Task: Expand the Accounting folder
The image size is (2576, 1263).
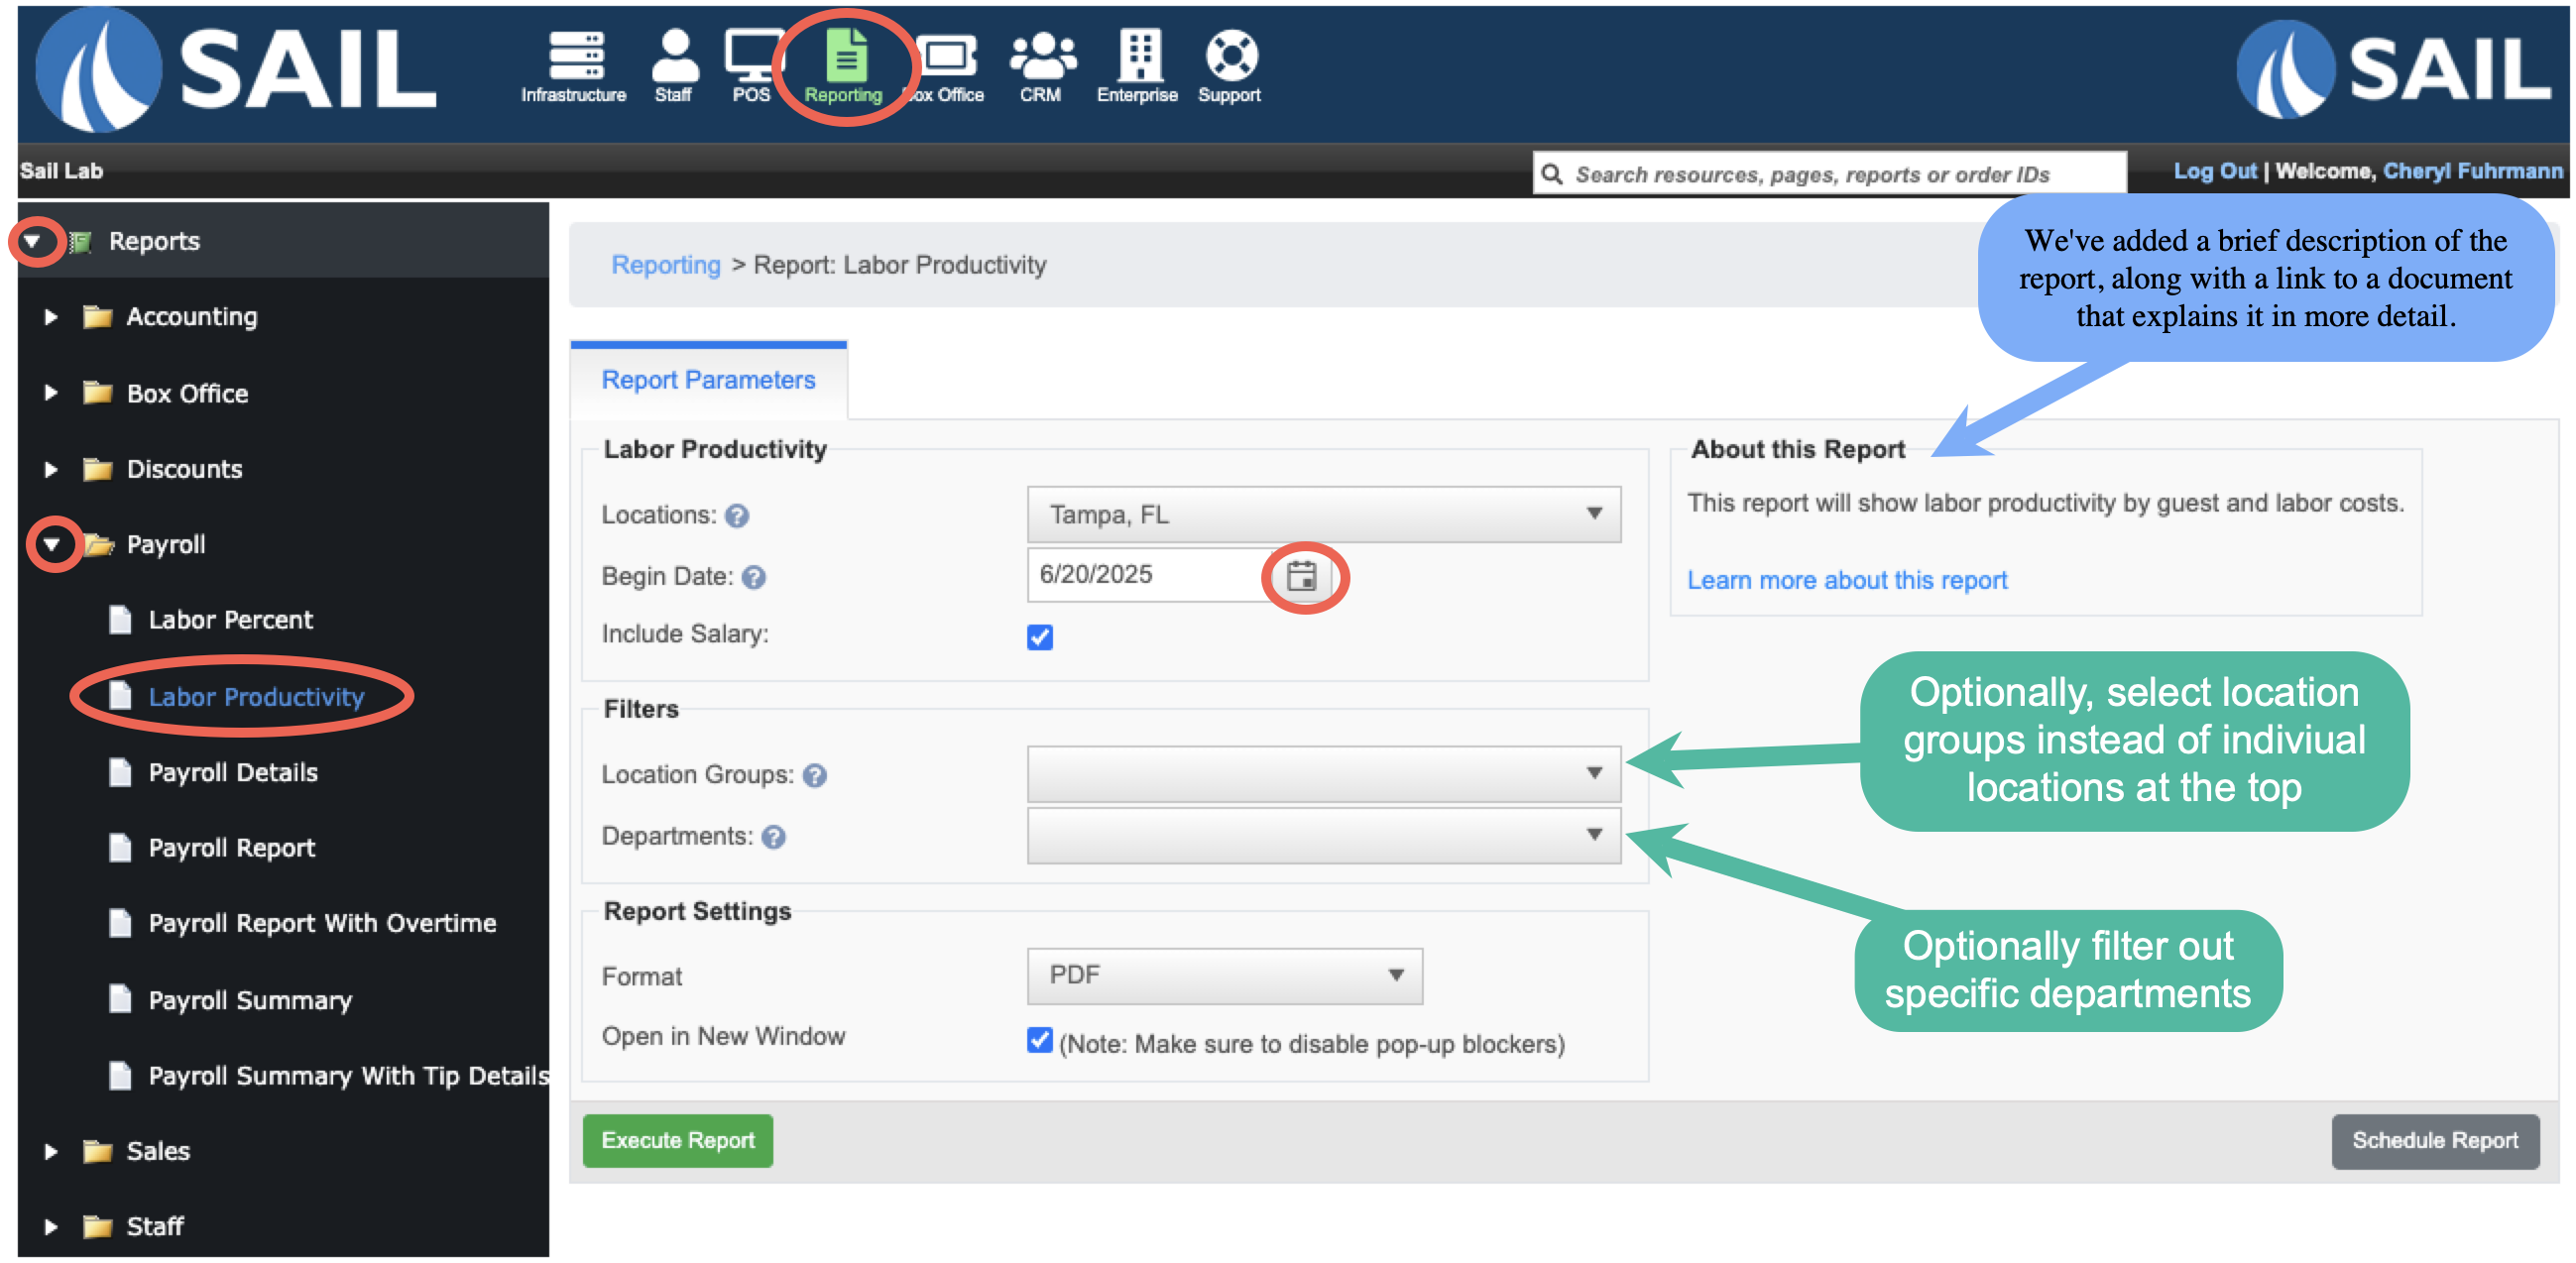Action: 51,317
